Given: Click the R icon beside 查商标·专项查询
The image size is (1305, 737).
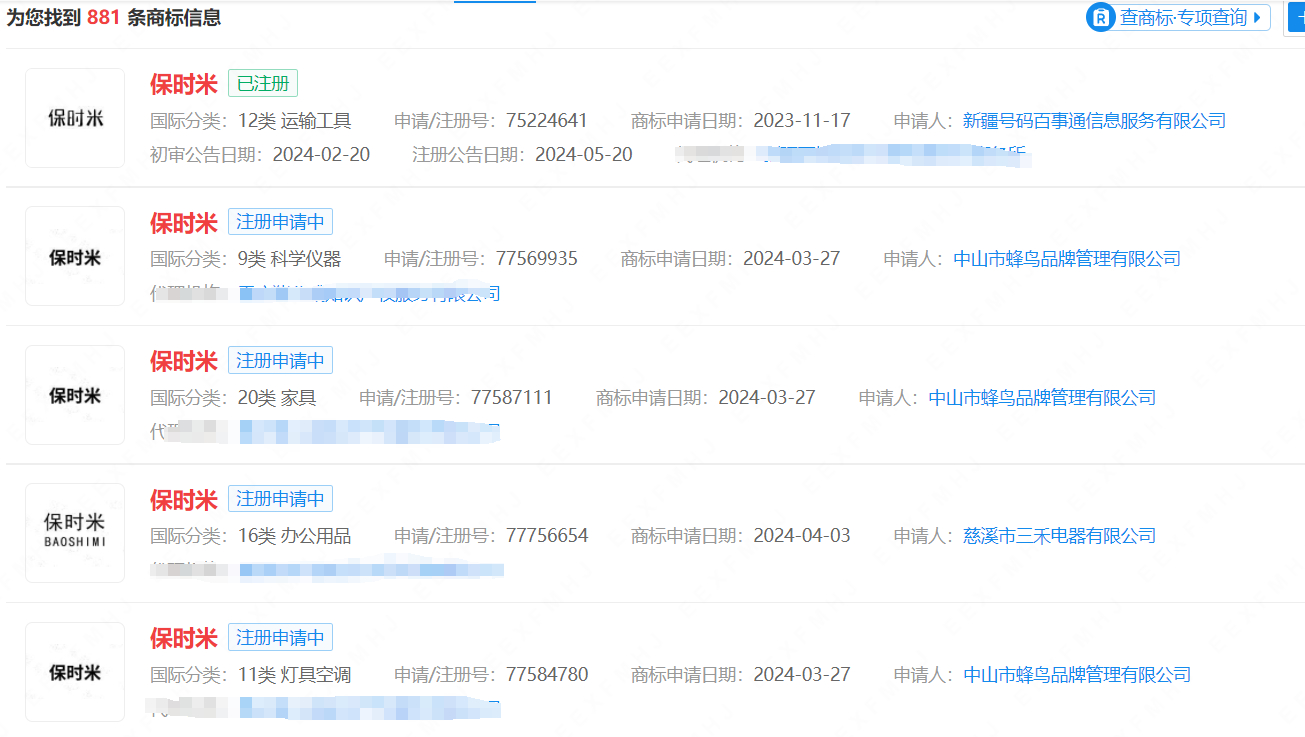Looking at the screenshot, I should (x=1101, y=17).
